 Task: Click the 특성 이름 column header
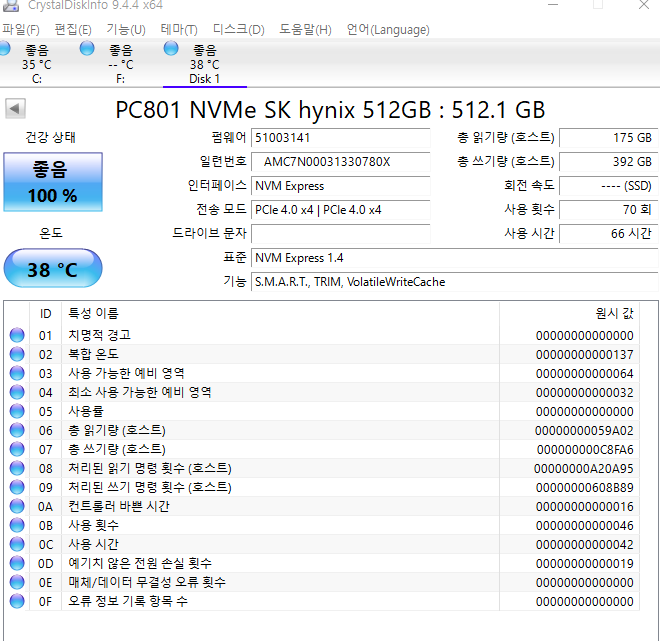coord(280,314)
